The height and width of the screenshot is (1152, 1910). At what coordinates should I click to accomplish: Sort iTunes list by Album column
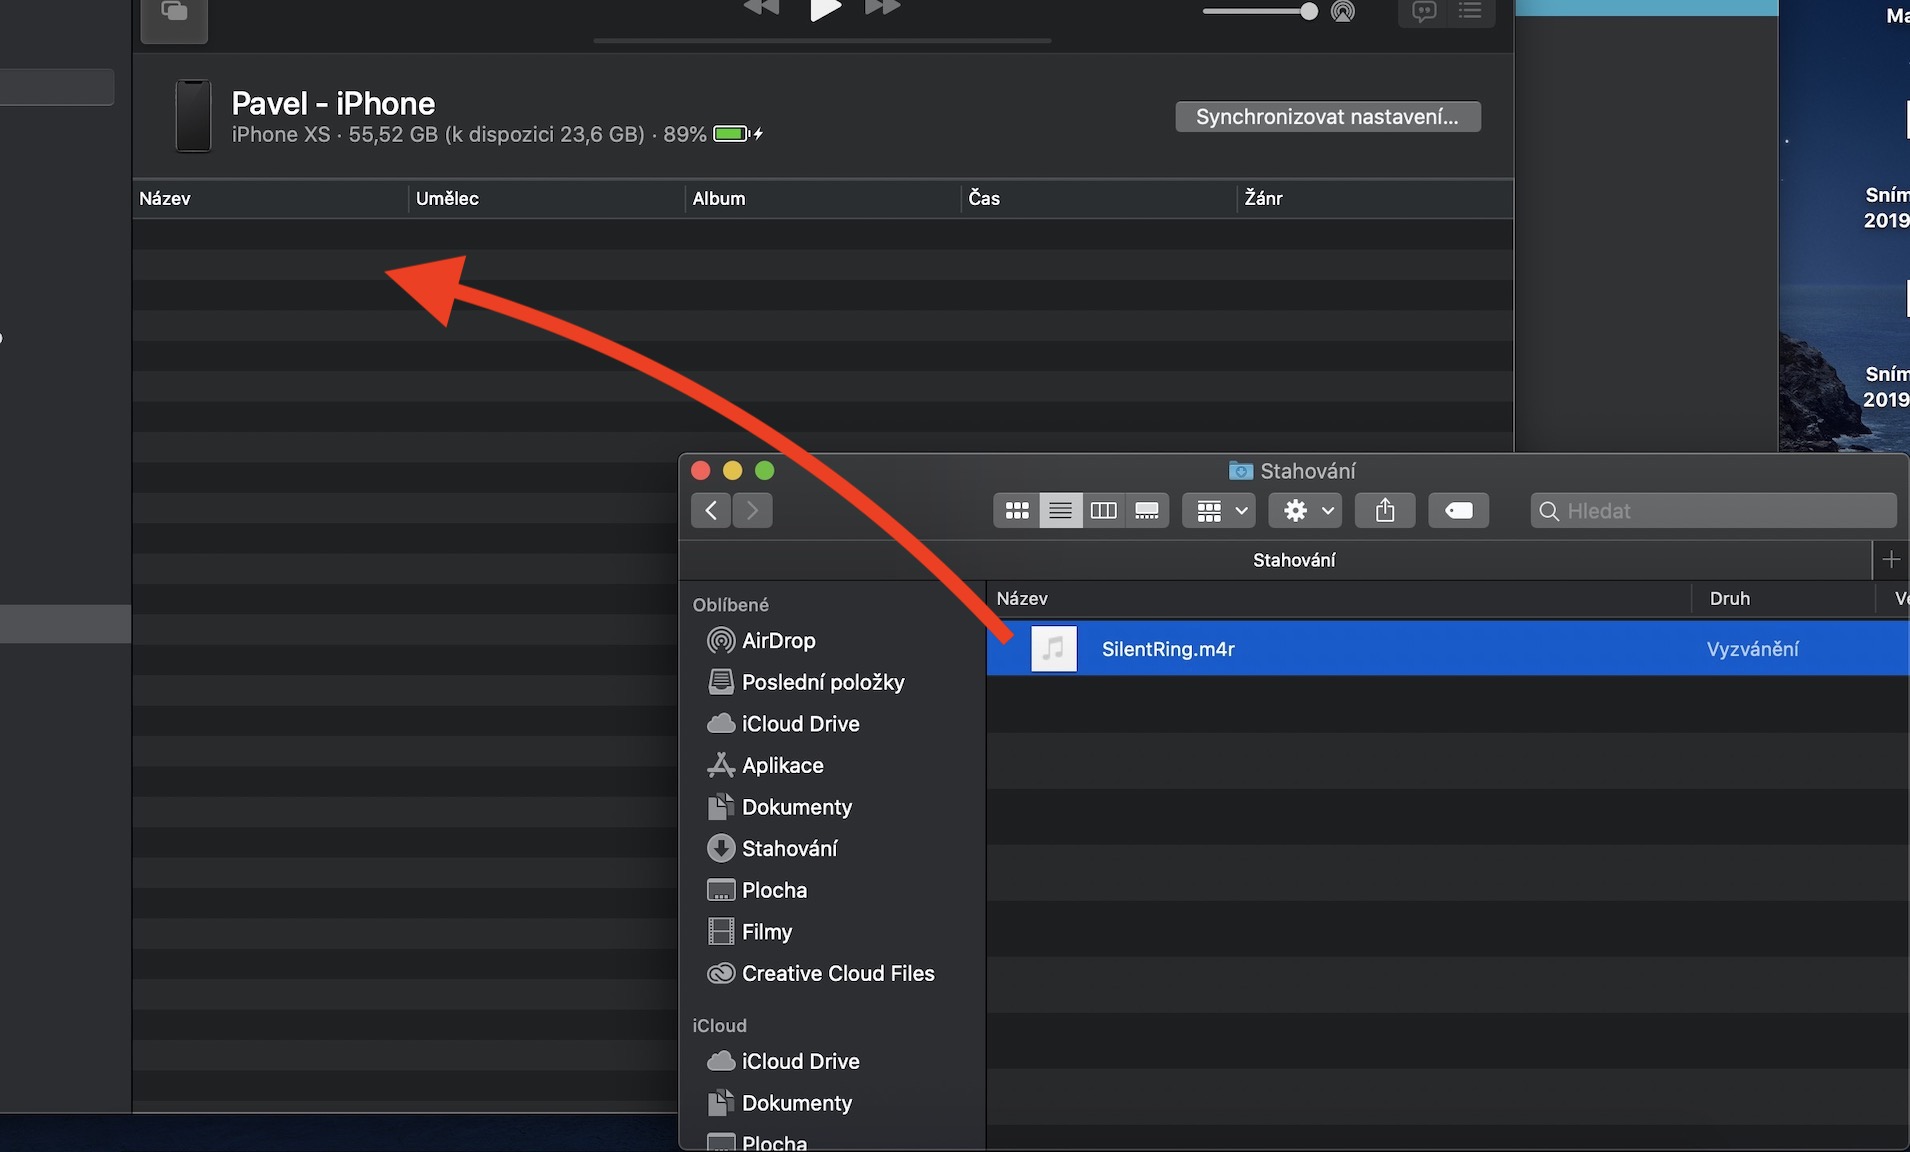point(823,198)
